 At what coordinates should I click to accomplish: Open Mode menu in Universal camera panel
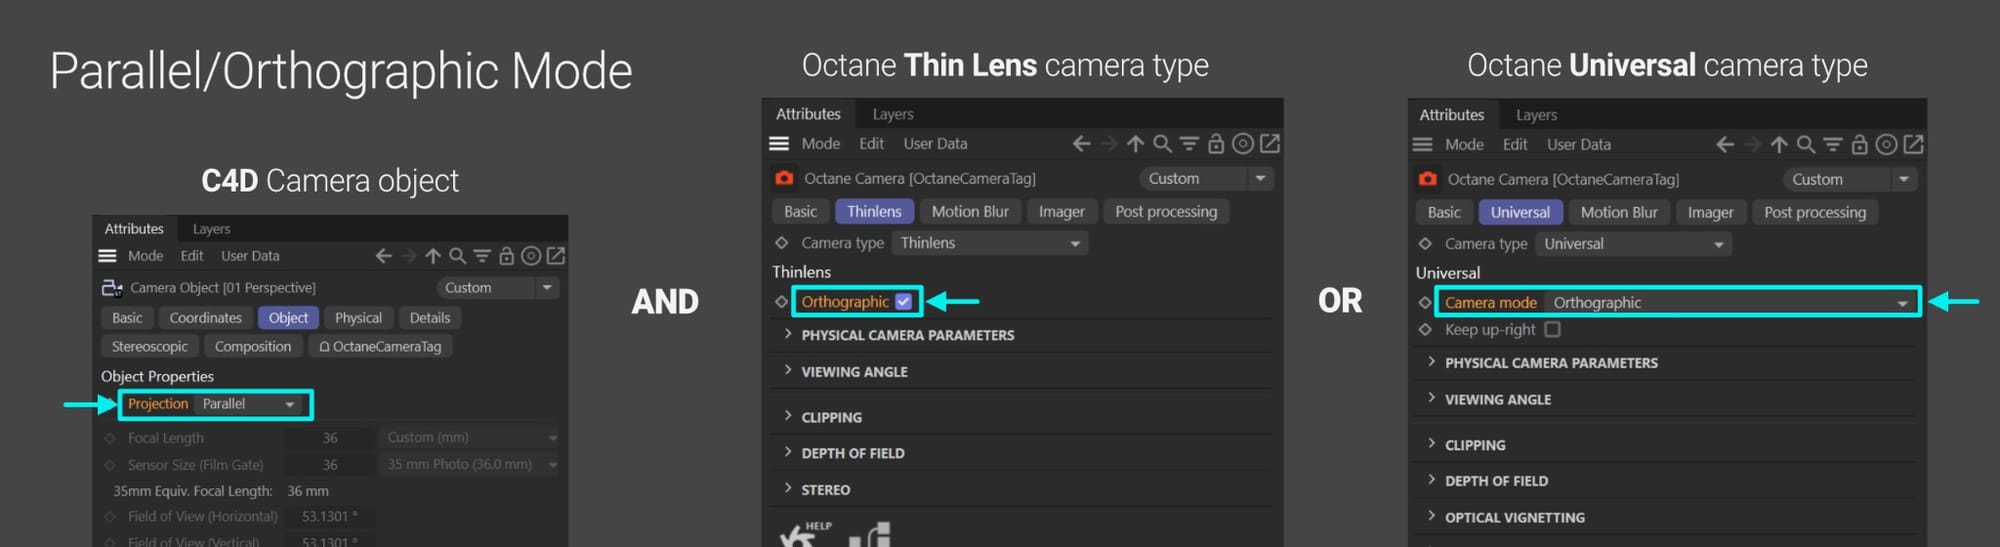pos(1464,145)
